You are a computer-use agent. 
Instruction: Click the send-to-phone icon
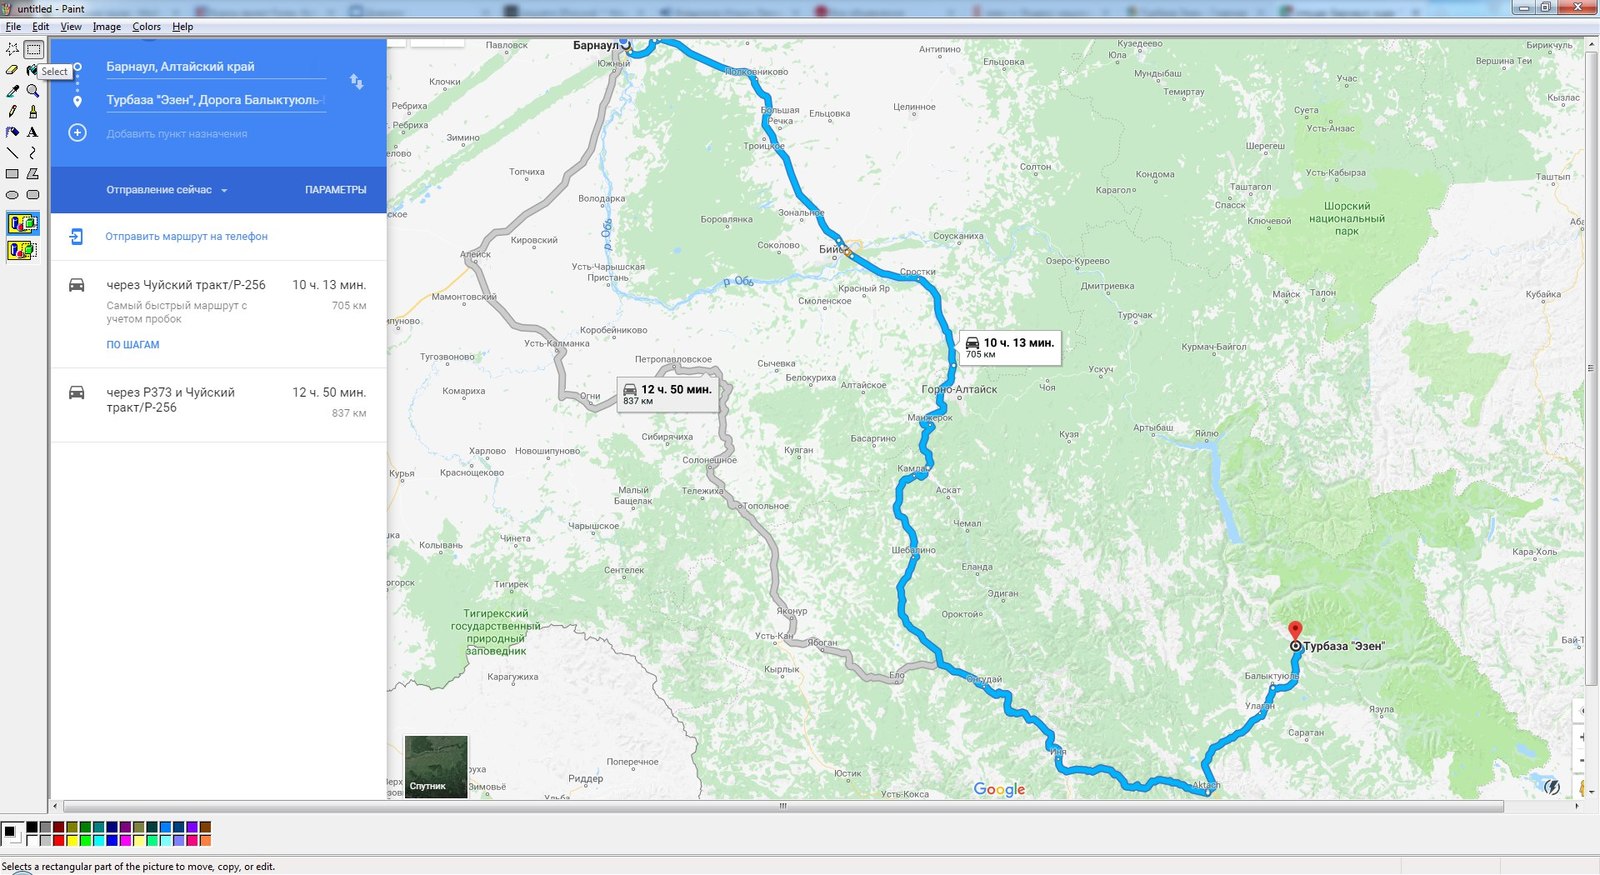tap(76, 237)
